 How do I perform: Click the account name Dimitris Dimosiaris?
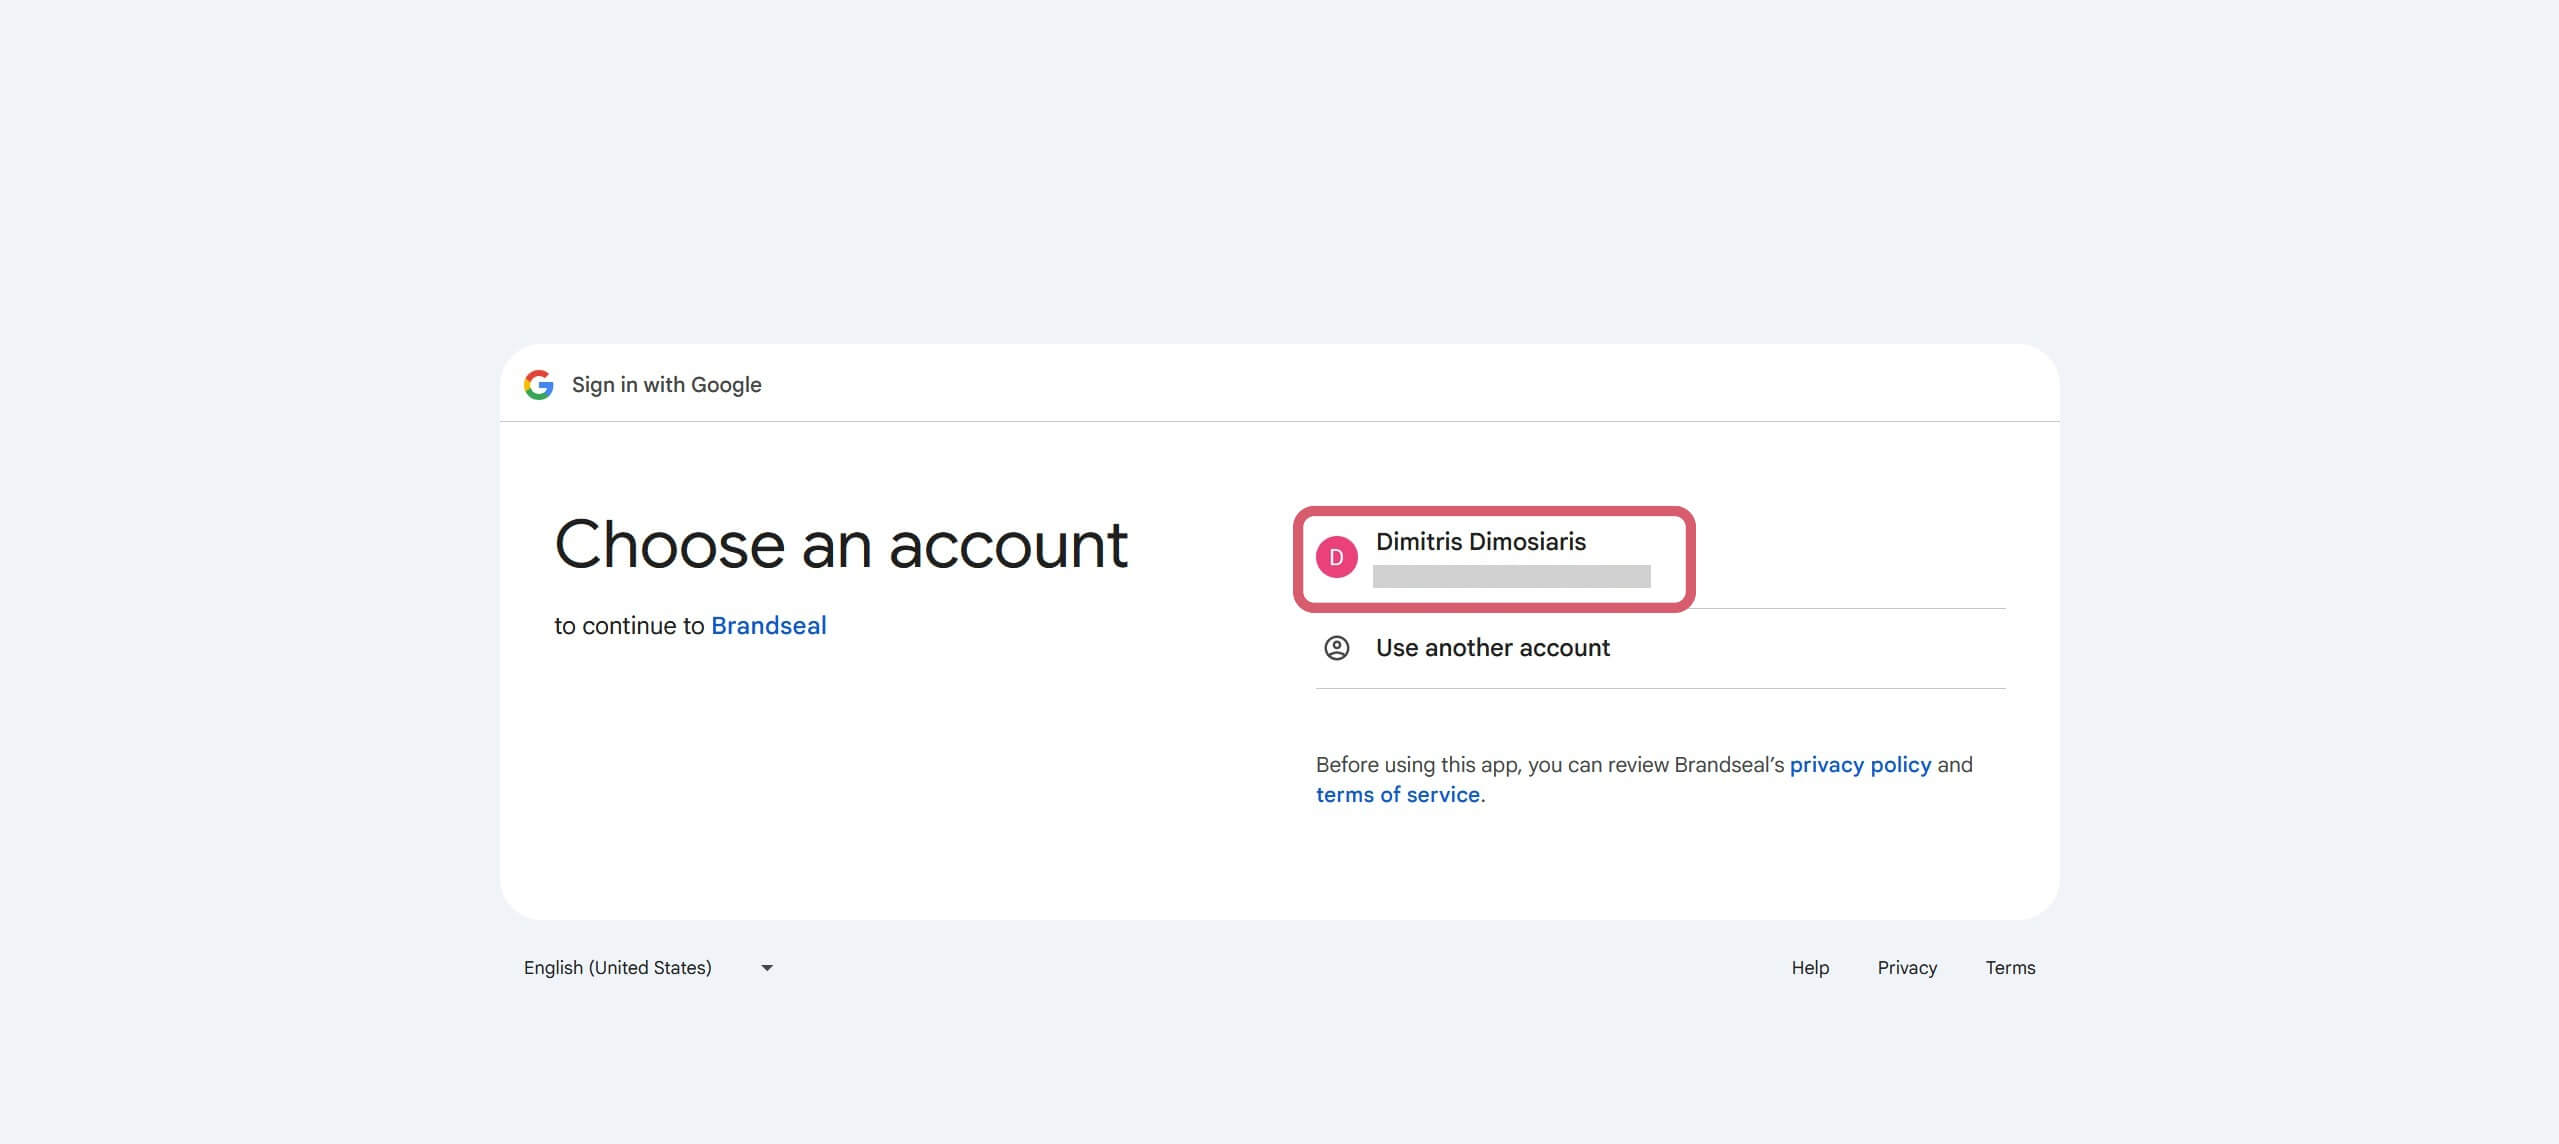pos(1480,541)
